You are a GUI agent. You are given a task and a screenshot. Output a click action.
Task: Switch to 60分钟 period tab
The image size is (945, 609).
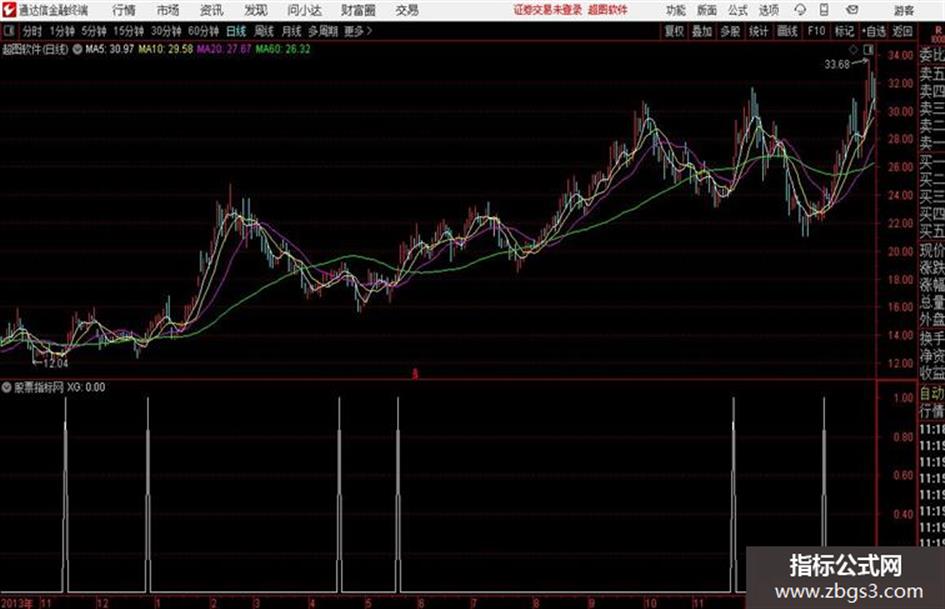[x=204, y=31]
